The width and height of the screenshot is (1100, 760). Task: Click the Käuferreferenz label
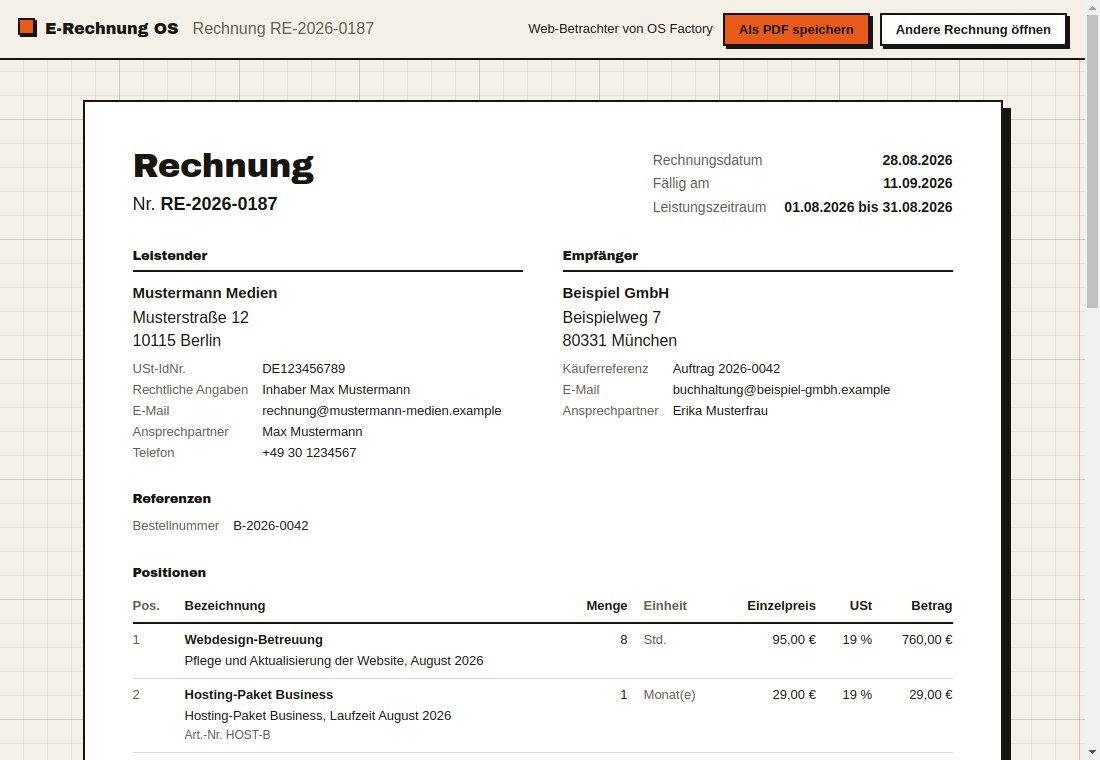[605, 368]
